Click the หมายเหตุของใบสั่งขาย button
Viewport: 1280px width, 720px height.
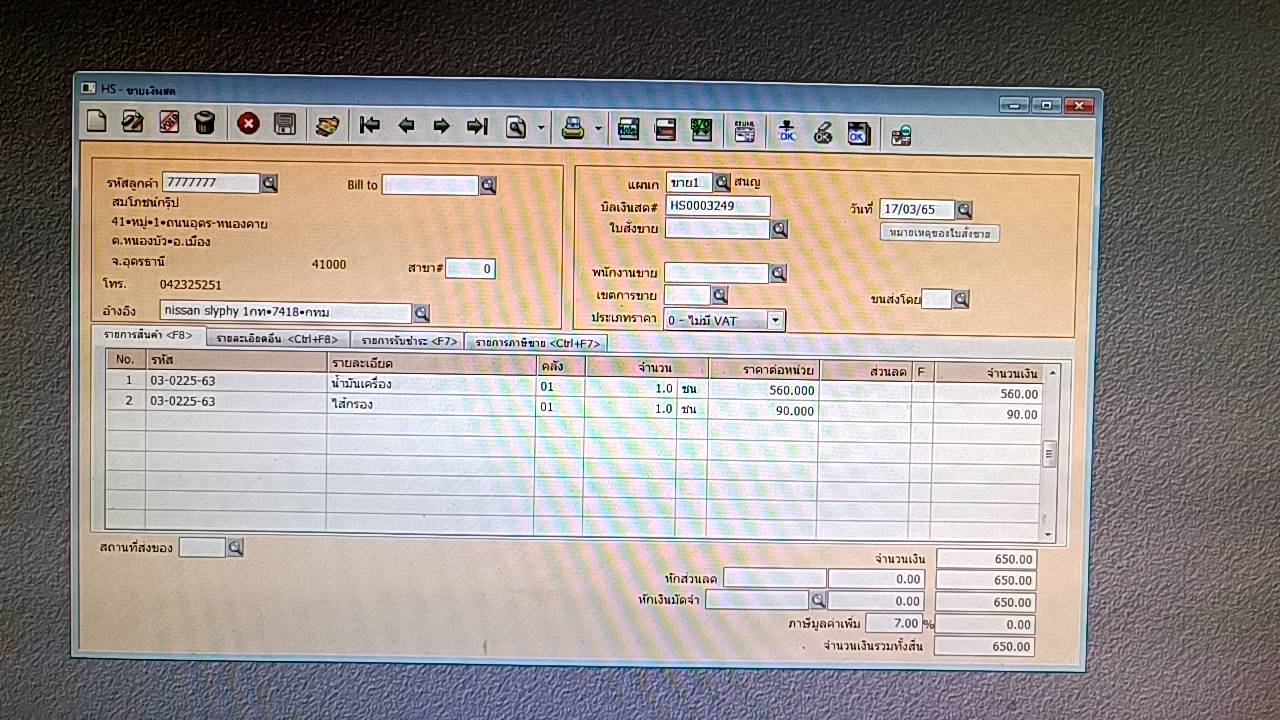click(940, 233)
